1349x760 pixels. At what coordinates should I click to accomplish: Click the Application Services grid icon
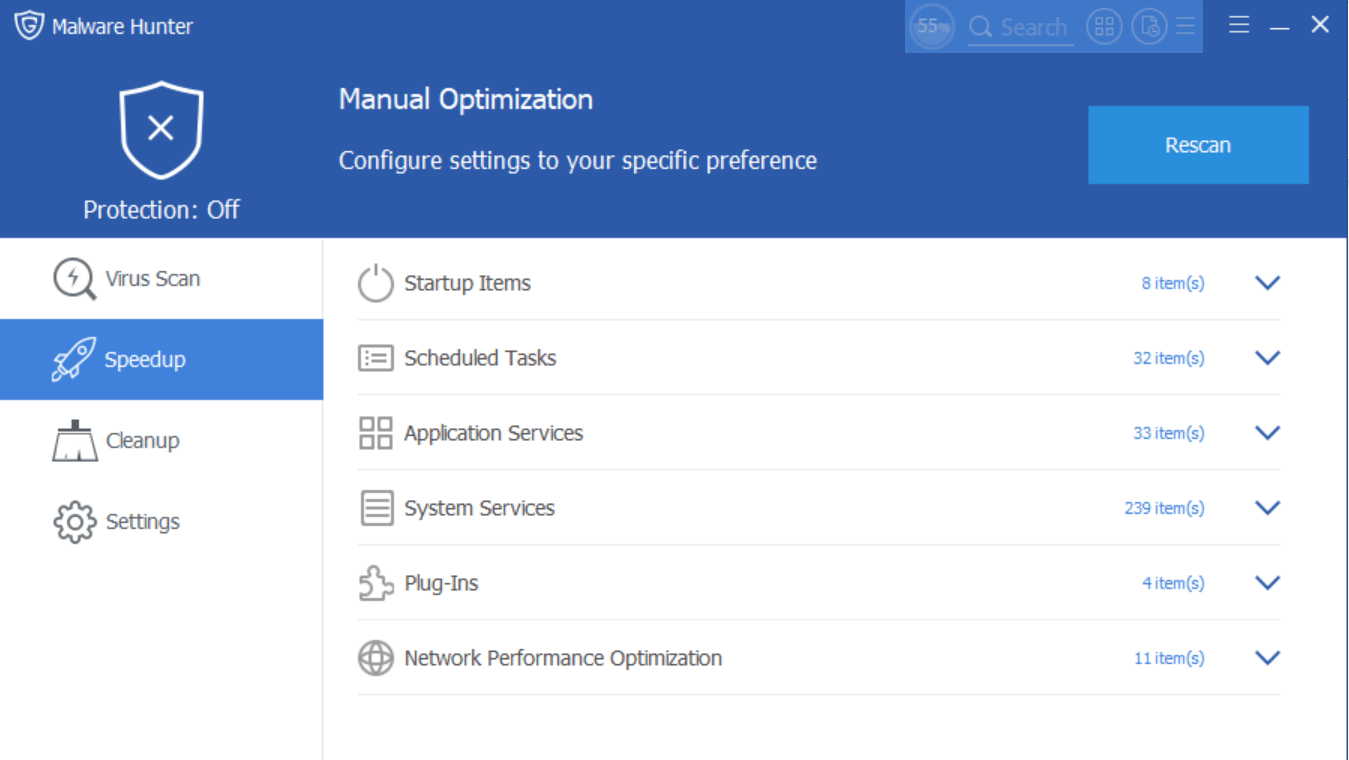tap(375, 433)
